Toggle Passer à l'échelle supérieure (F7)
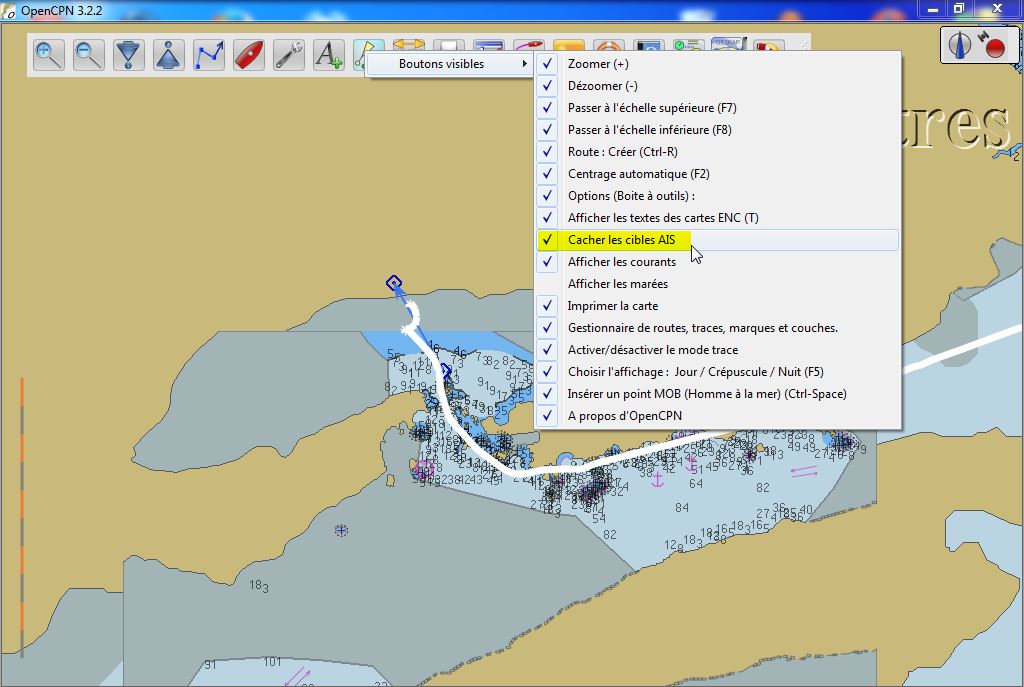The image size is (1024, 687). tap(717, 108)
